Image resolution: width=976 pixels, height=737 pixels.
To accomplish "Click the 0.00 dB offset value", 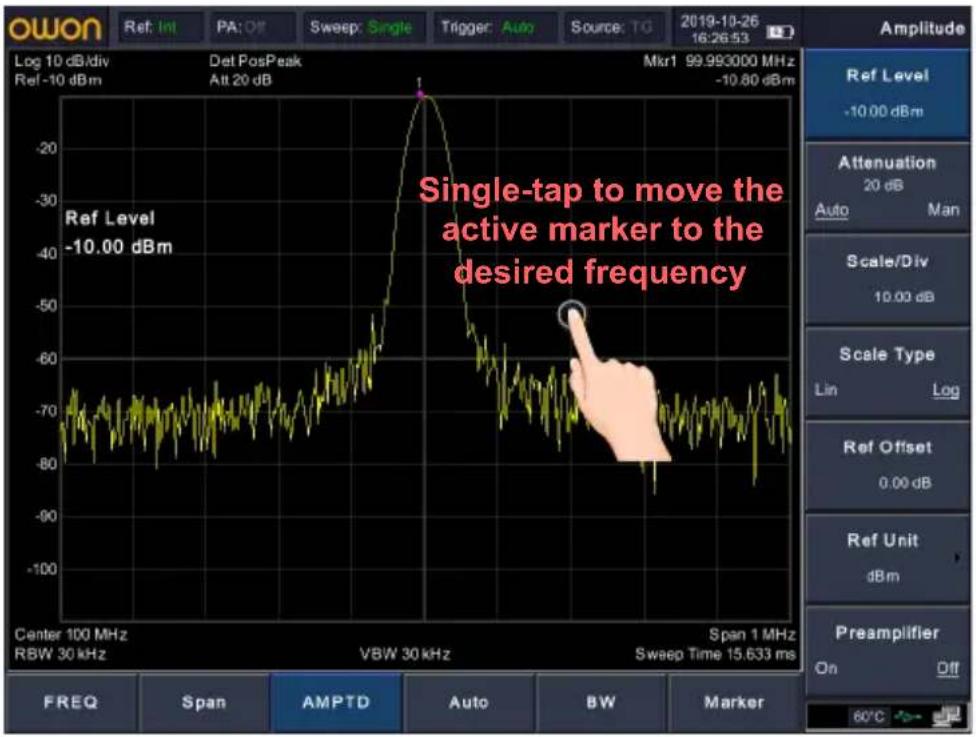I will coord(905,483).
